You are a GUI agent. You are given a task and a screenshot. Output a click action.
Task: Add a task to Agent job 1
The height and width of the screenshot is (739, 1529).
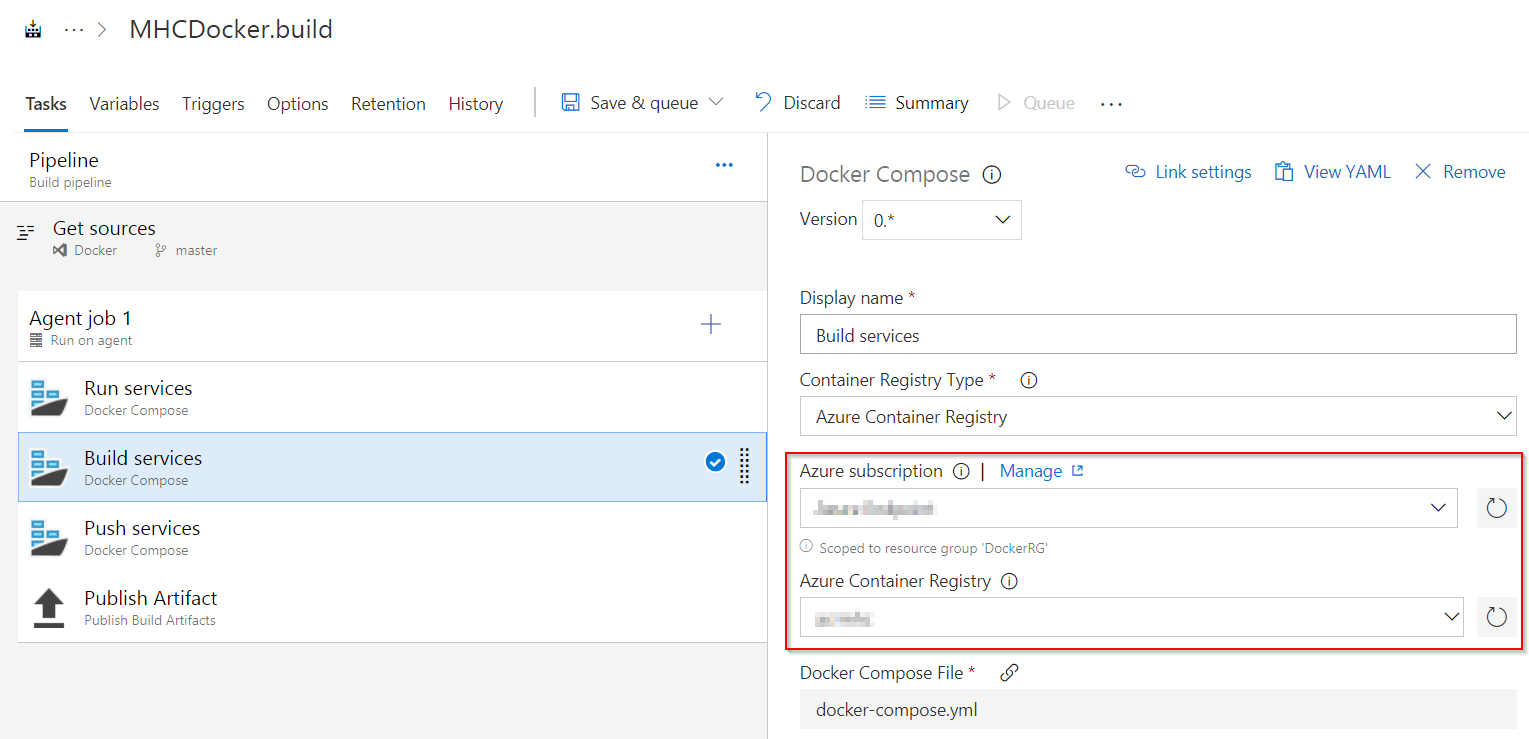click(711, 324)
